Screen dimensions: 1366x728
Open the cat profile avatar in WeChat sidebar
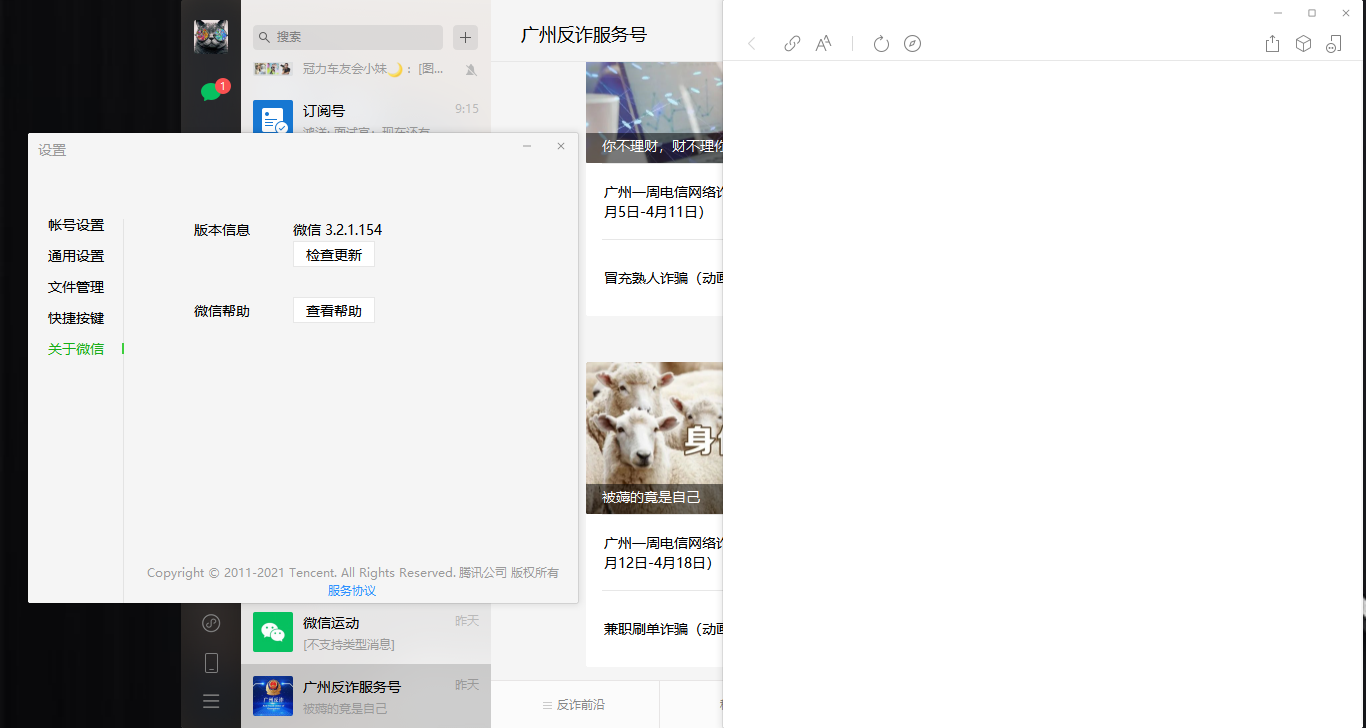[x=211, y=37]
